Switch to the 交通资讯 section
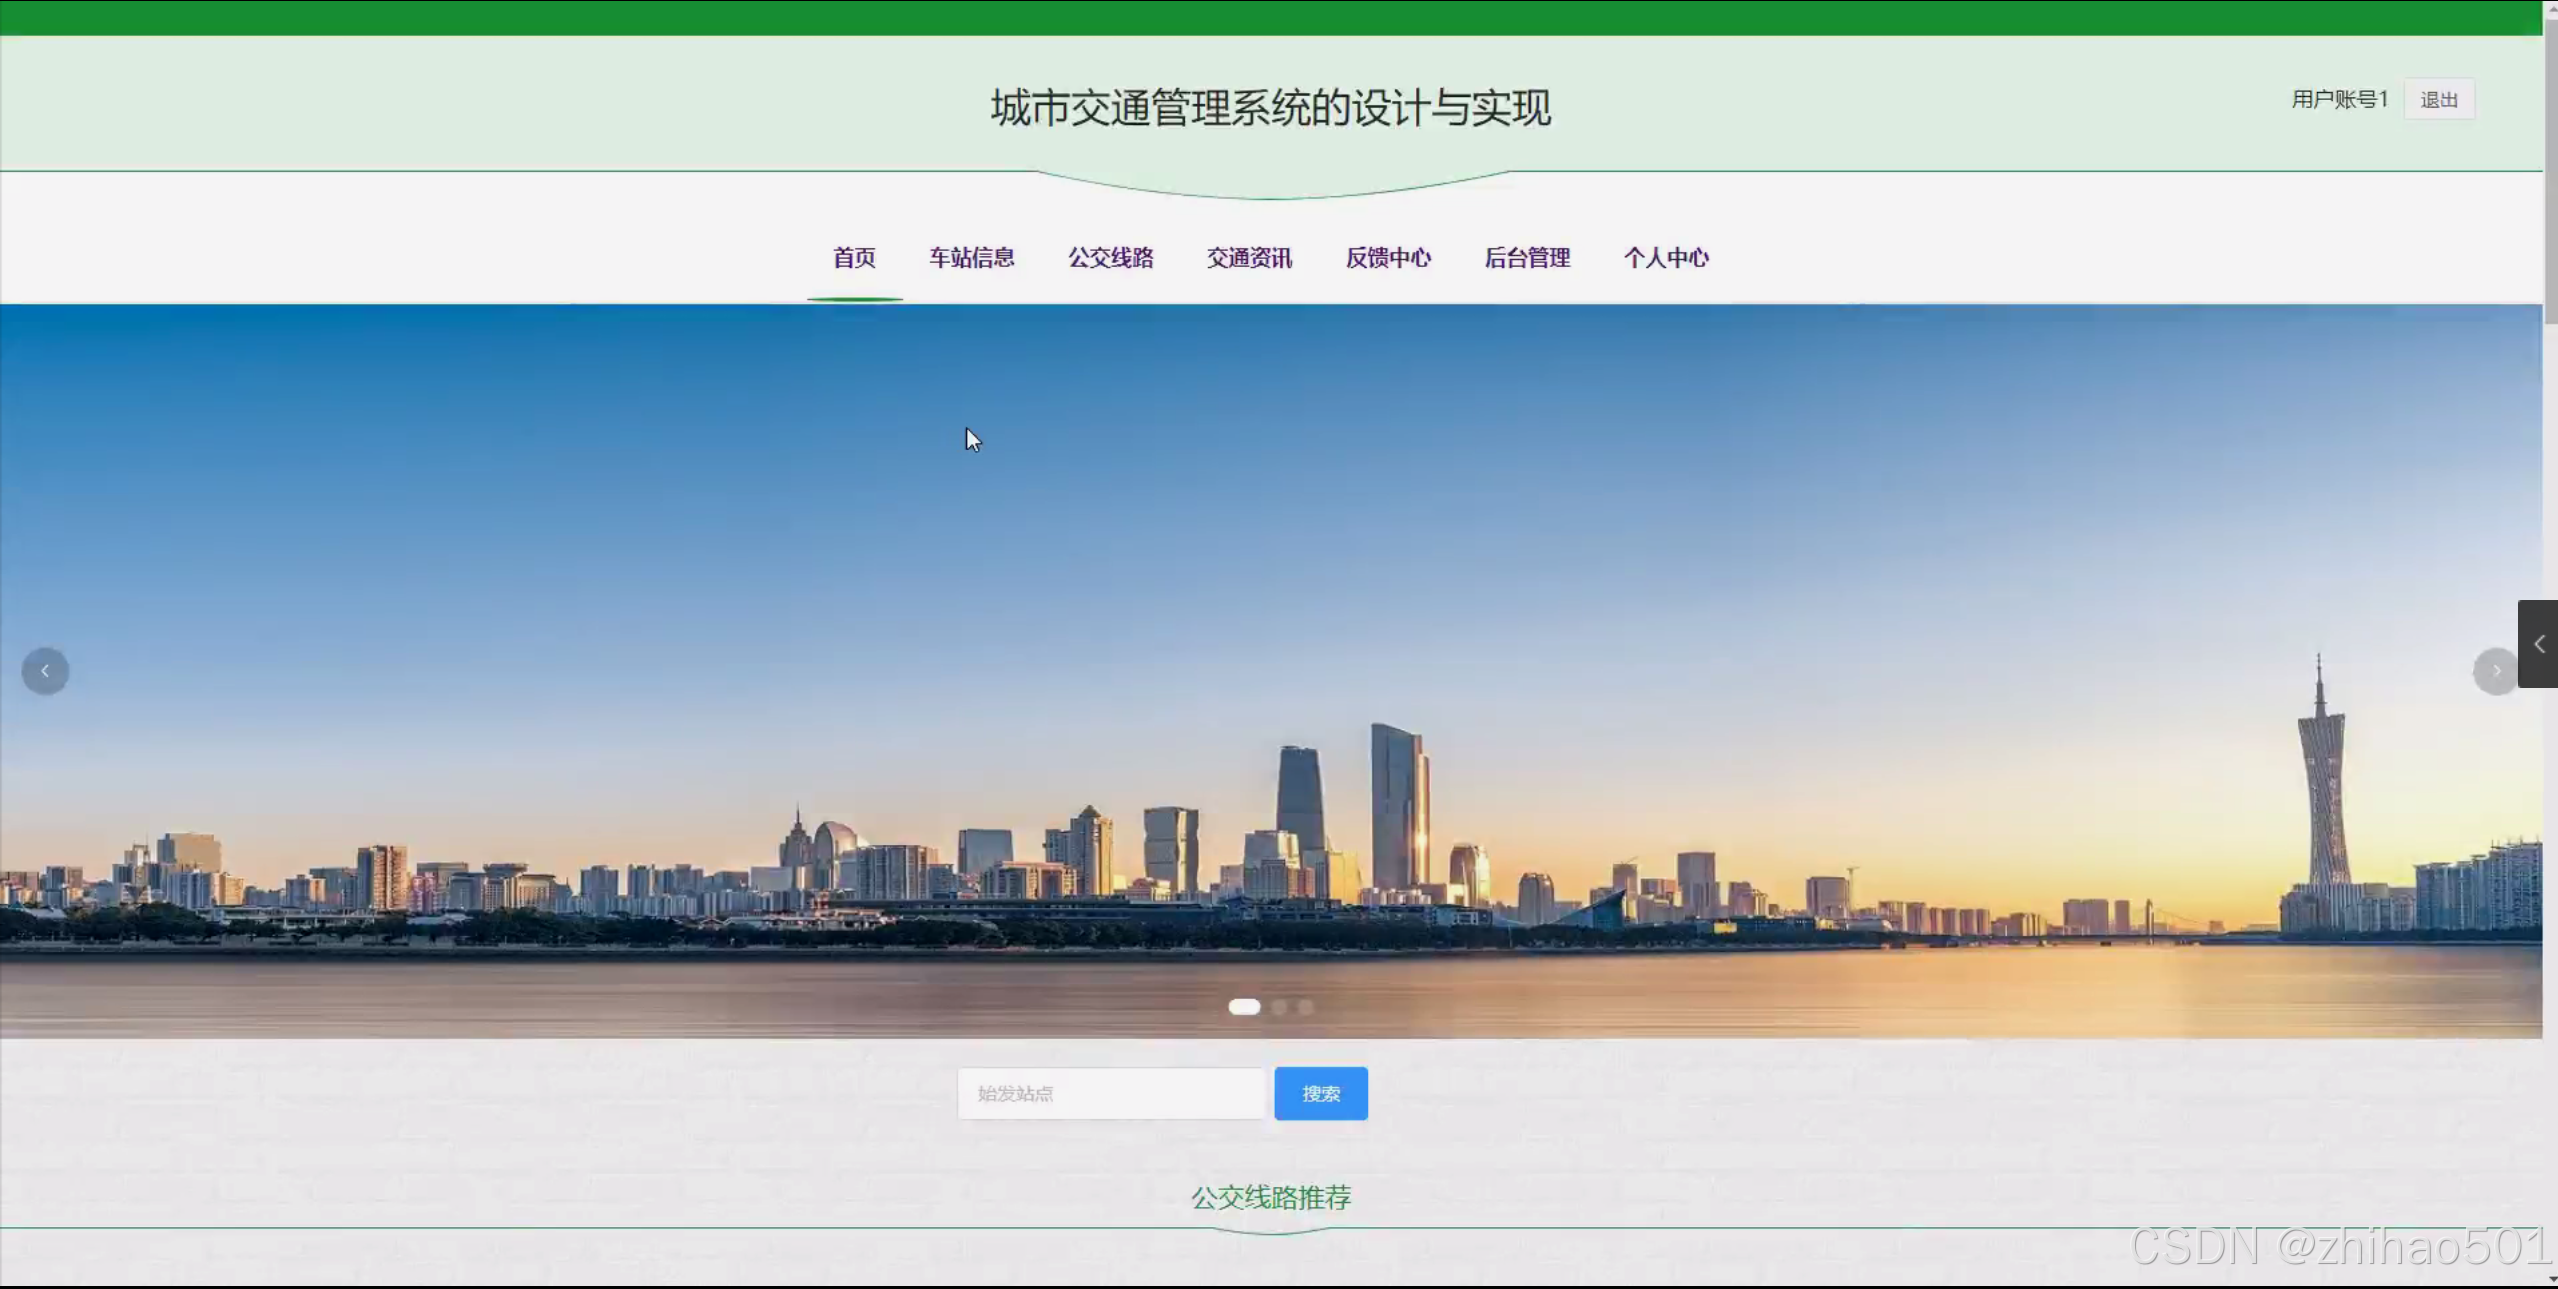The height and width of the screenshot is (1289, 2558). [1249, 258]
